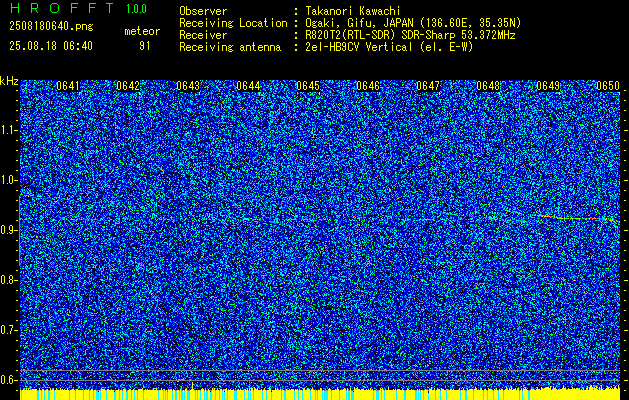This screenshot has width=629, height=400.
Task: Click the 1.0 kHz axis label
Action: click(x=8, y=180)
